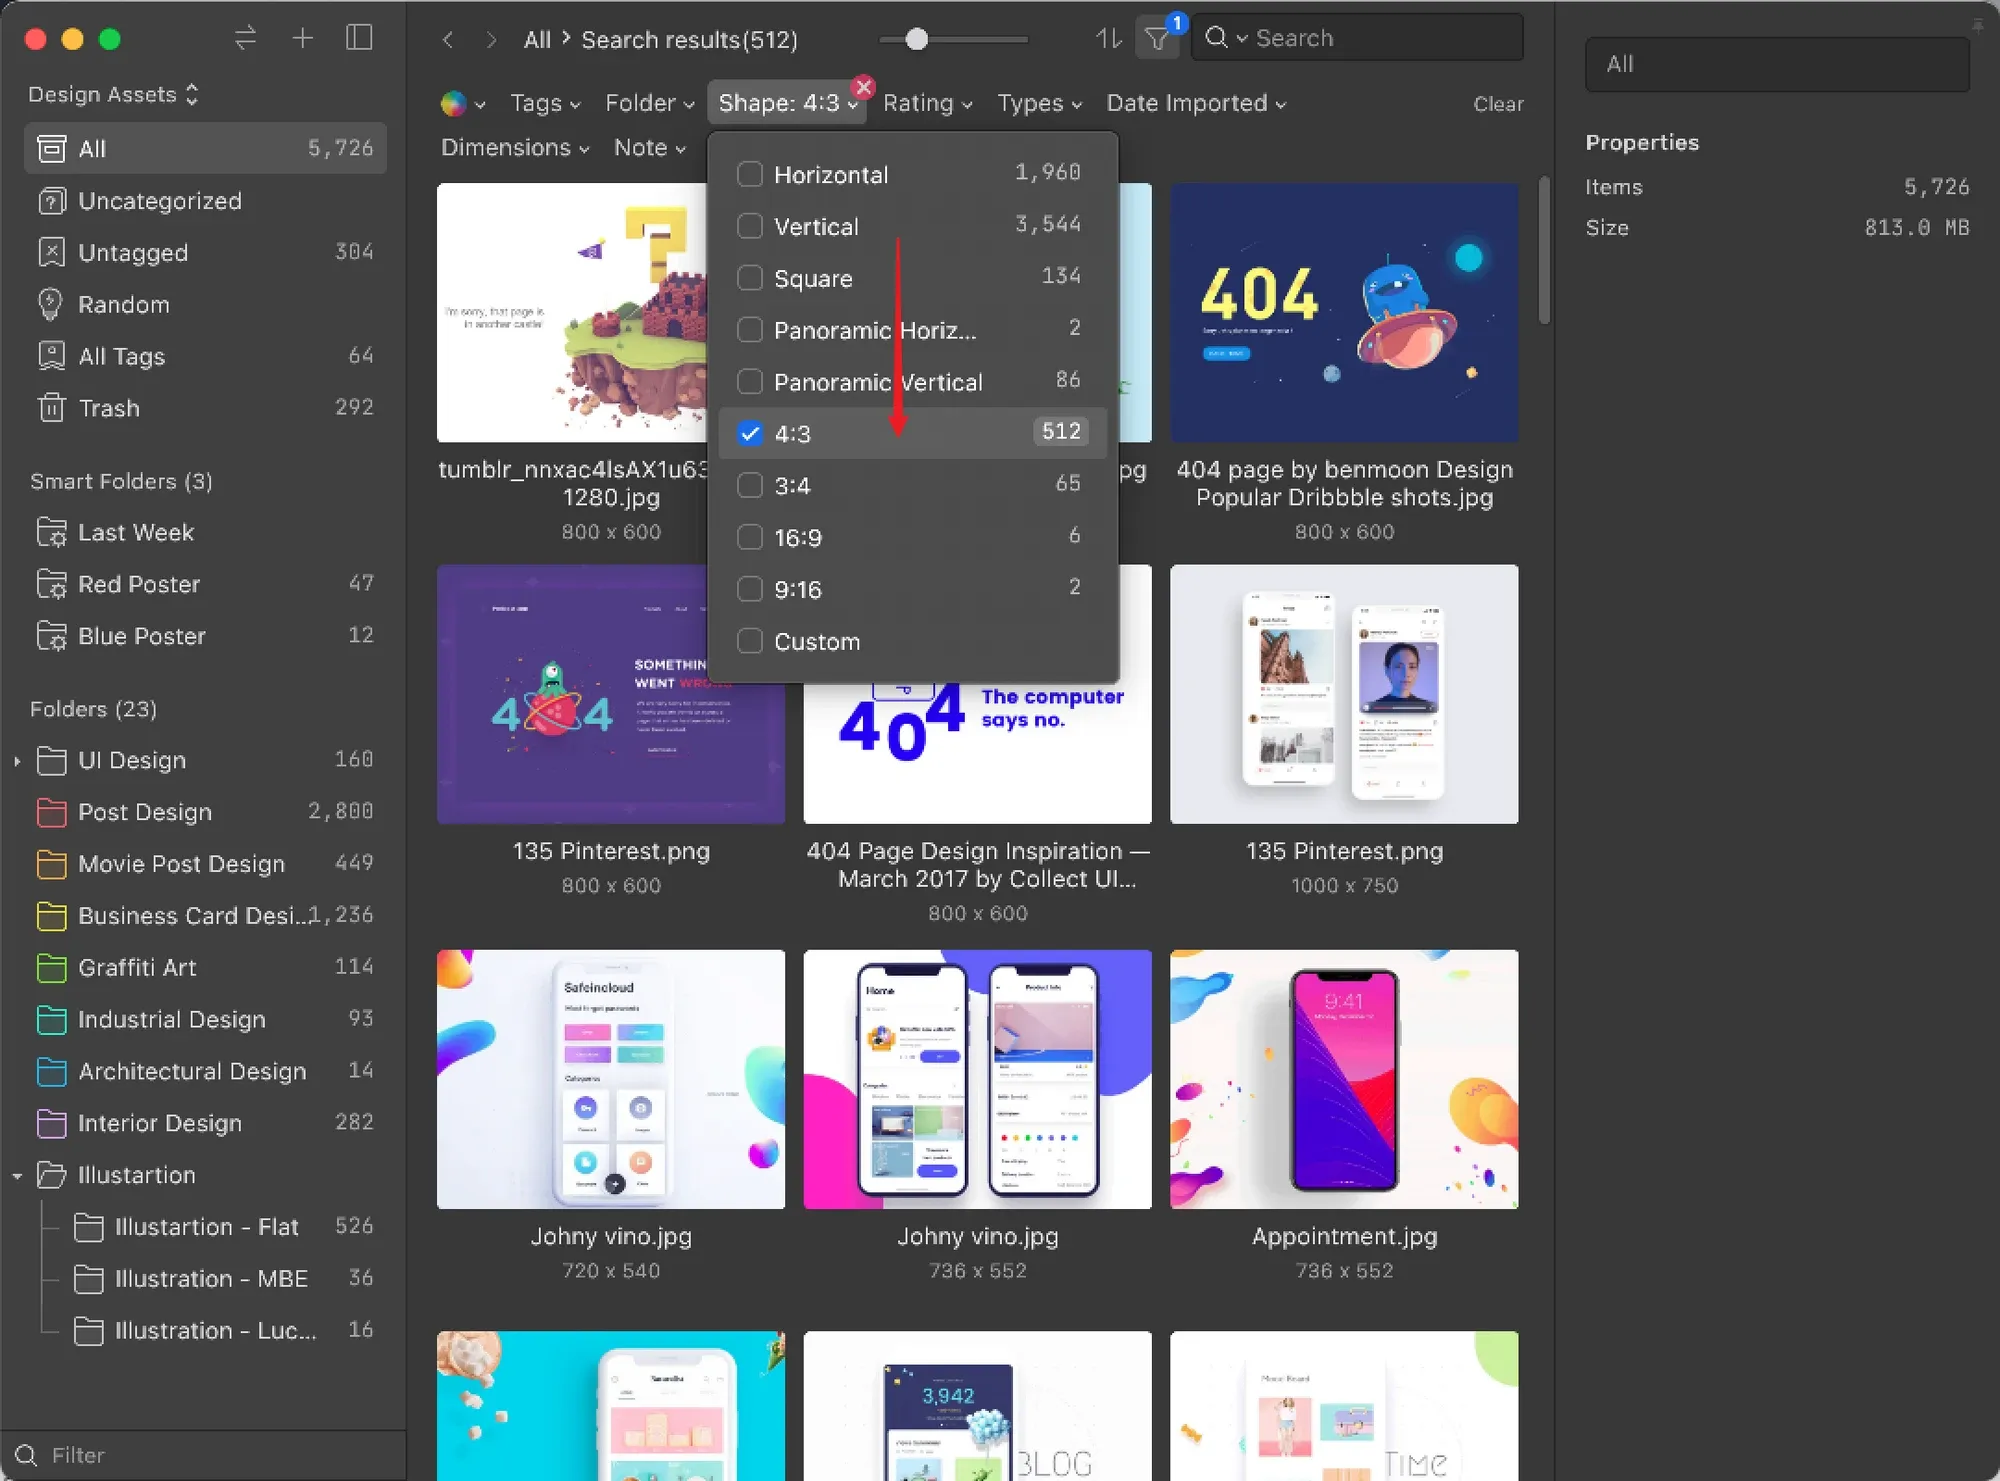The image size is (2000, 1481).
Task: Check the Panoramic Horiz... checkbox
Action: click(750, 330)
